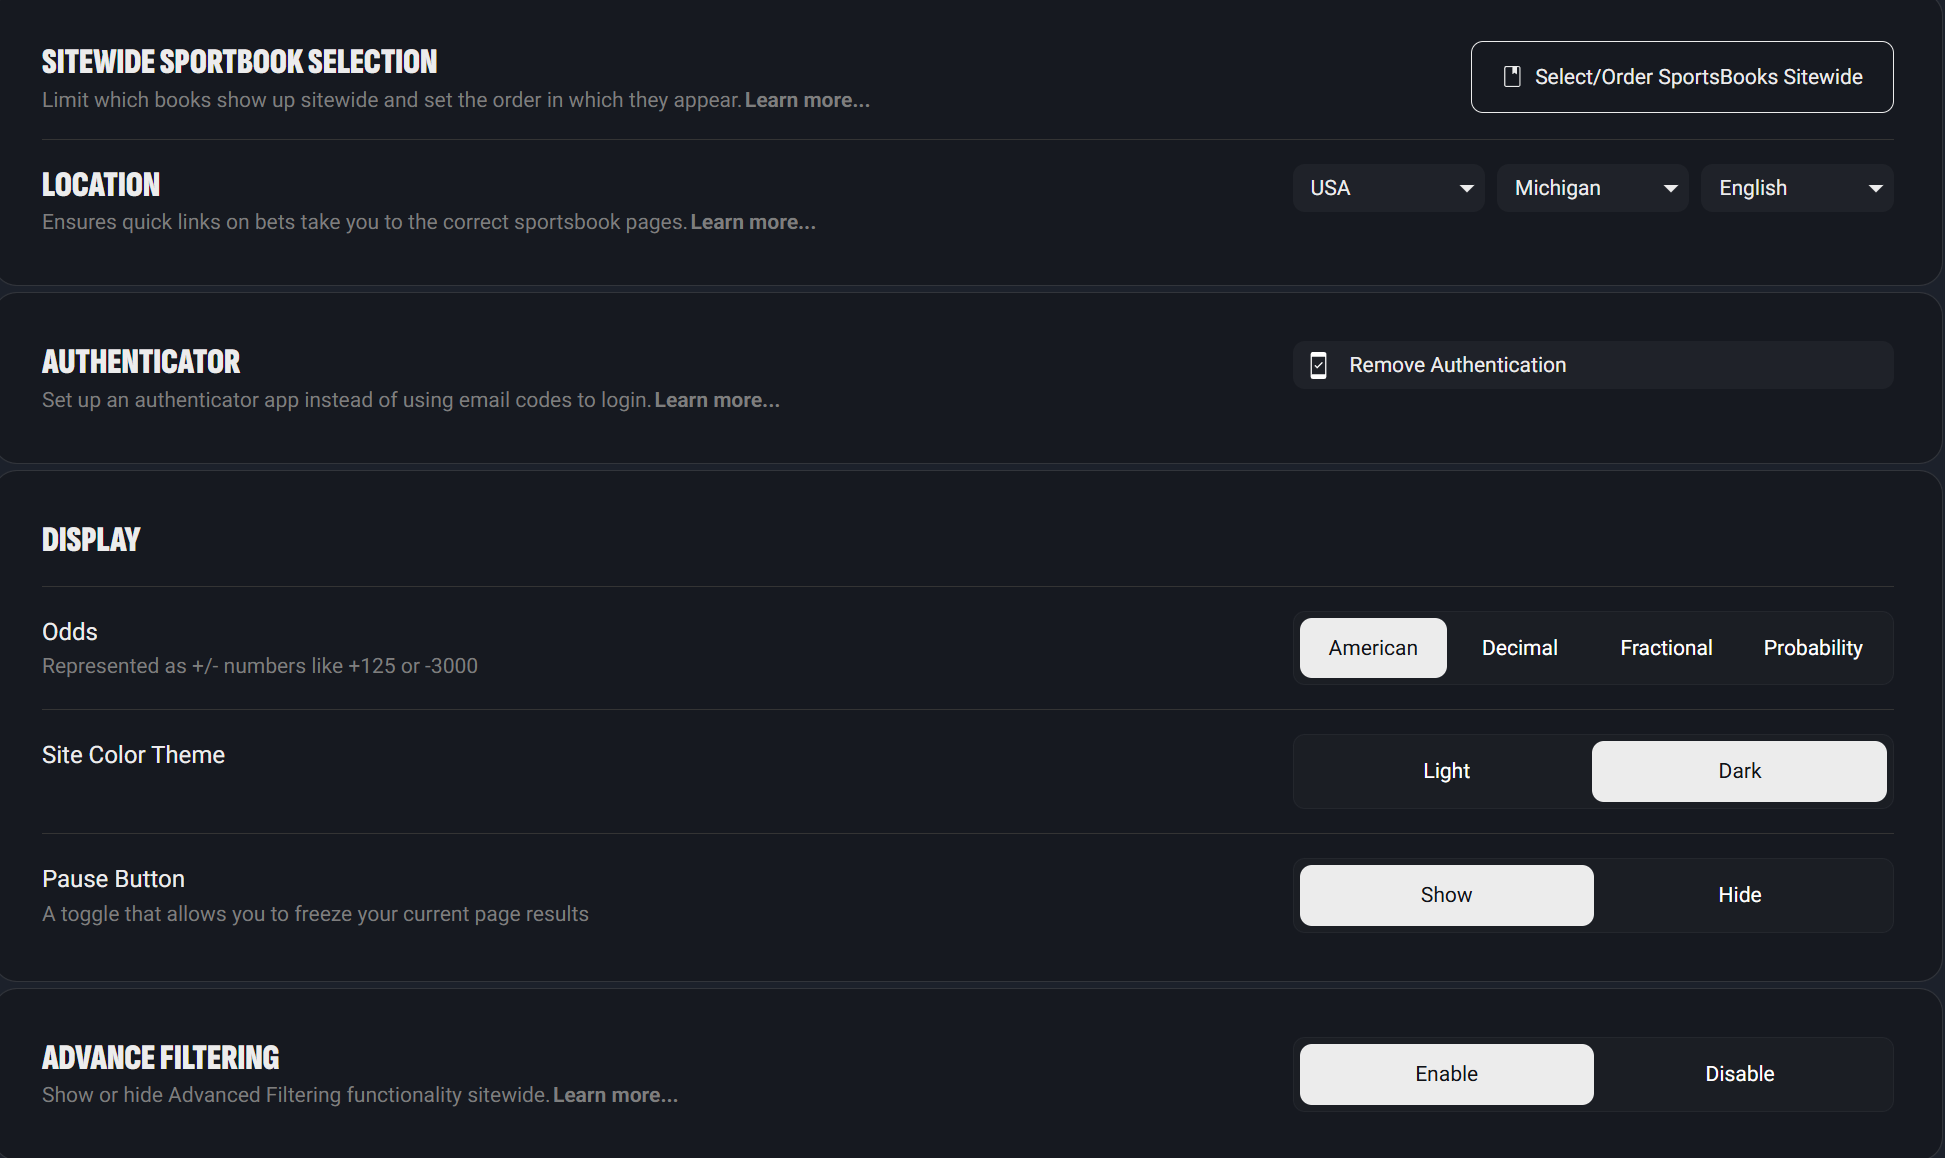
Task: Open the USA country dropdown
Action: 1388,188
